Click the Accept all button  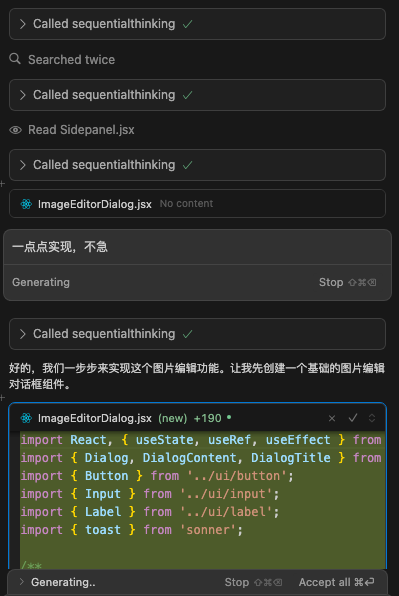point(336,582)
